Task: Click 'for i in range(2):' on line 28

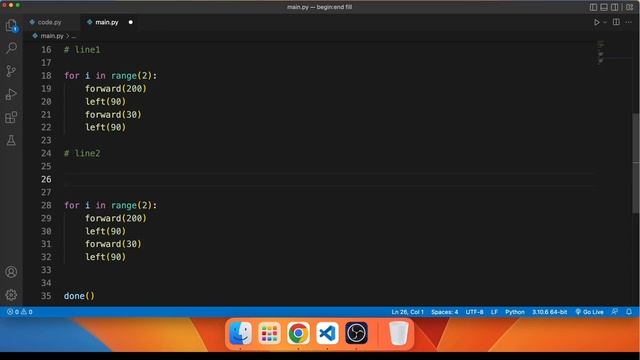Action: [x=110, y=205]
